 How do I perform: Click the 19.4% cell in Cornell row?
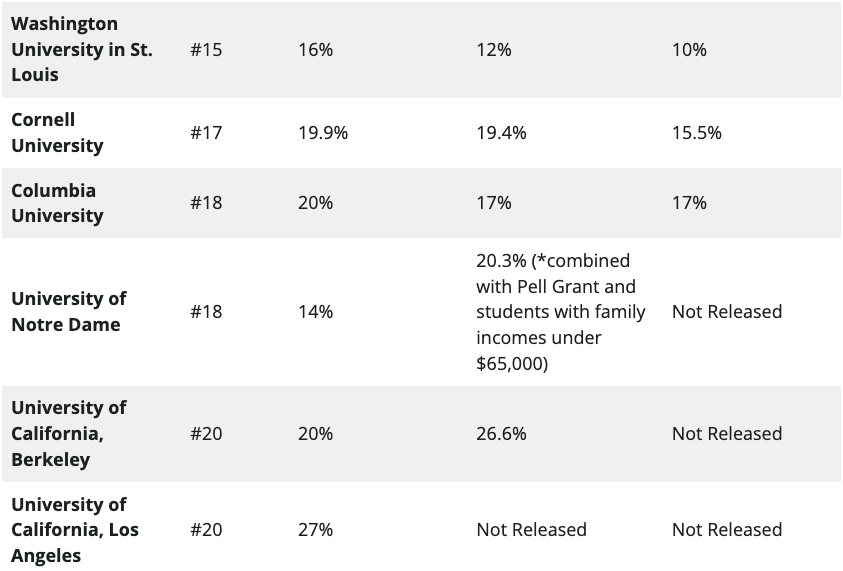coord(501,132)
